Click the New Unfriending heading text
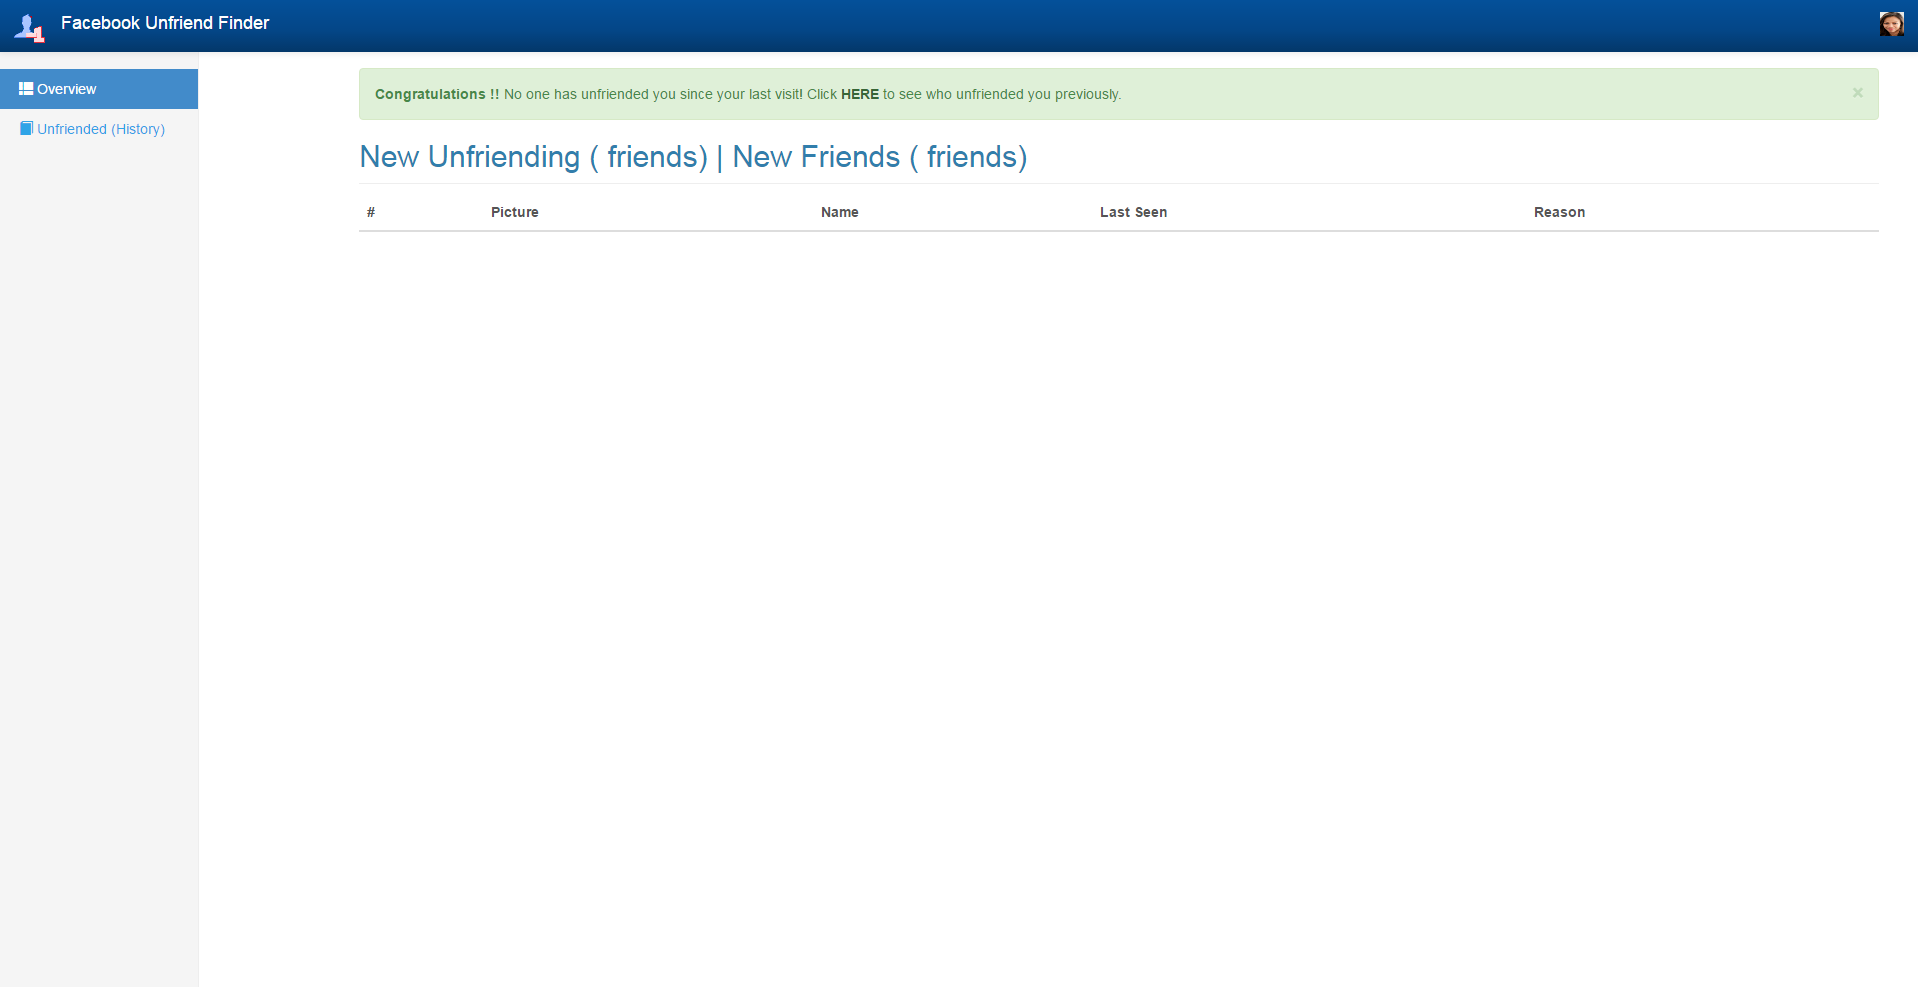This screenshot has height=987, width=1918. pyautogui.click(x=534, y=157)
